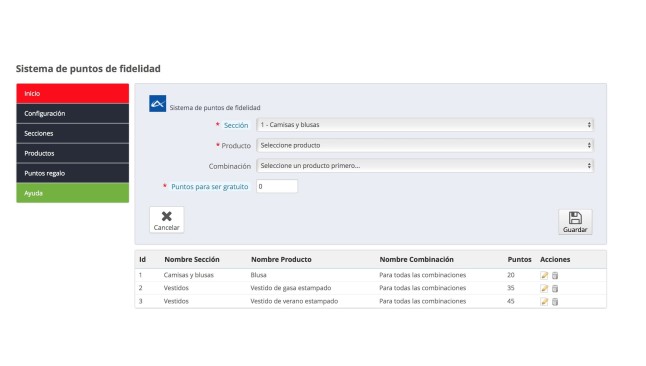Click the Combinación field label
This screenshot has width=646, height=366.
click(x=229, y=166)
